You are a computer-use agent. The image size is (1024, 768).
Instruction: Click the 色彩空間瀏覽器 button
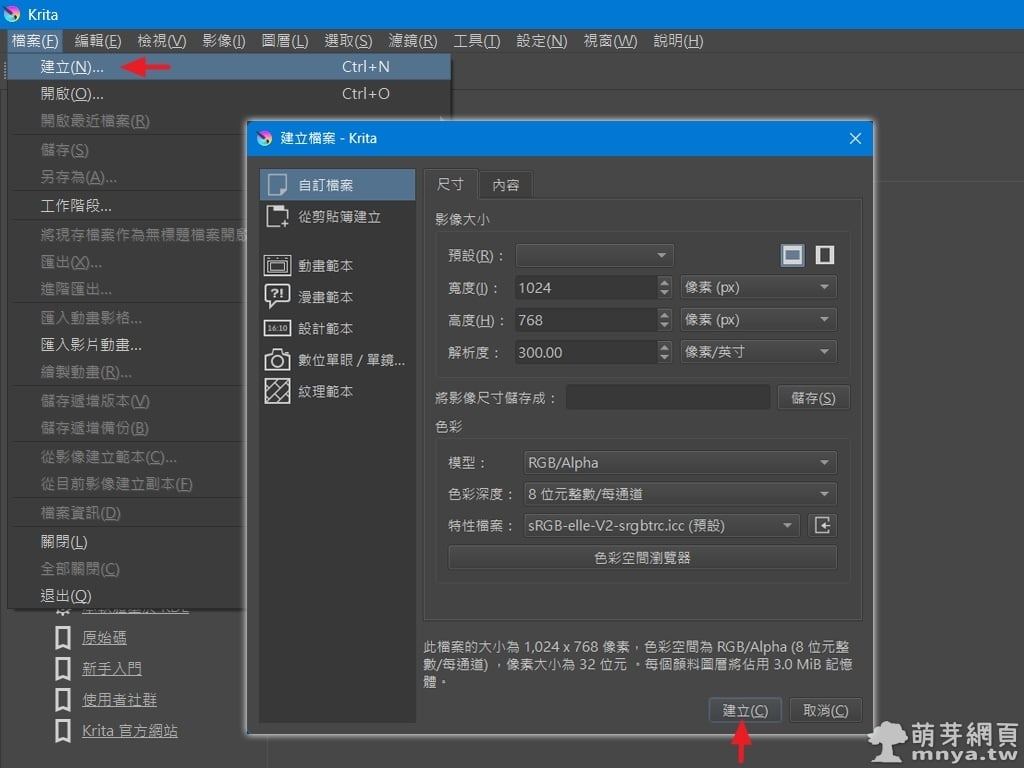[642, 558]
